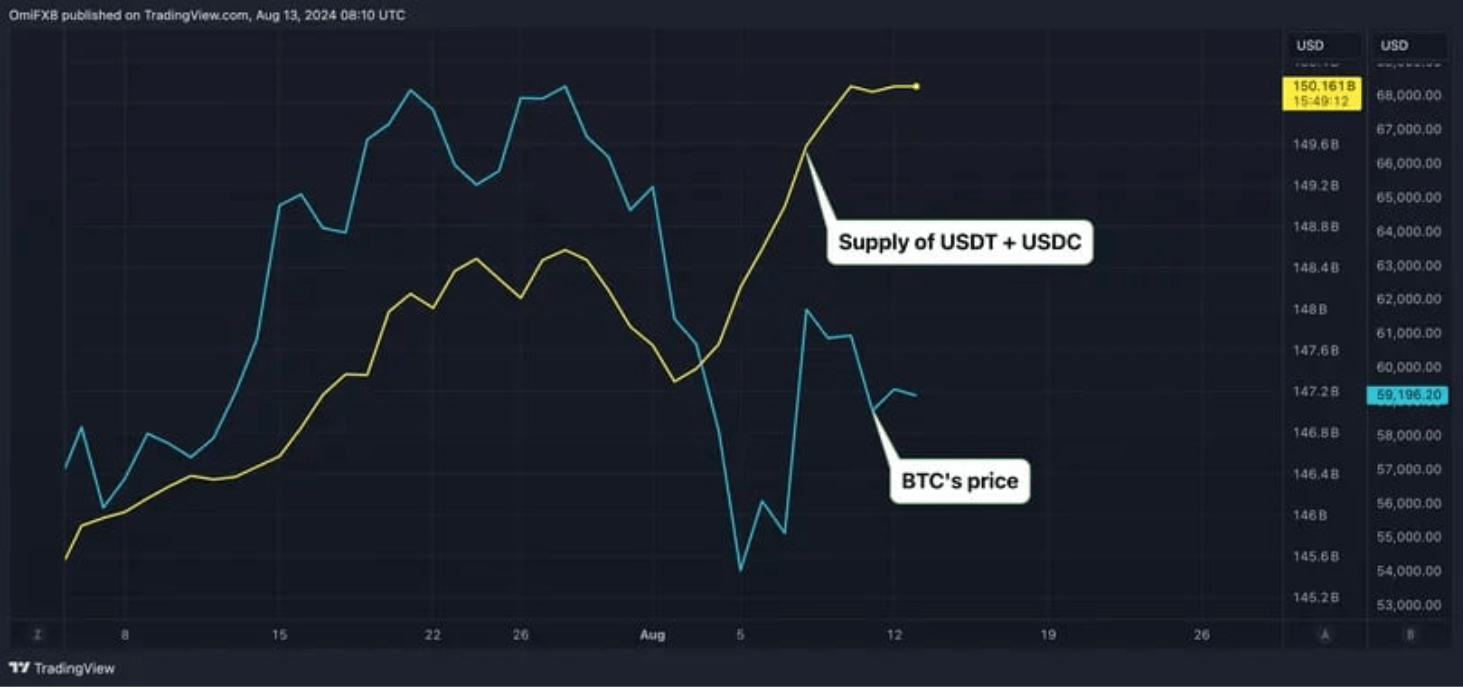Click the cyan 59,196.20 price label
Viewport: 1463px width, 688px height.
point(1405,396)
